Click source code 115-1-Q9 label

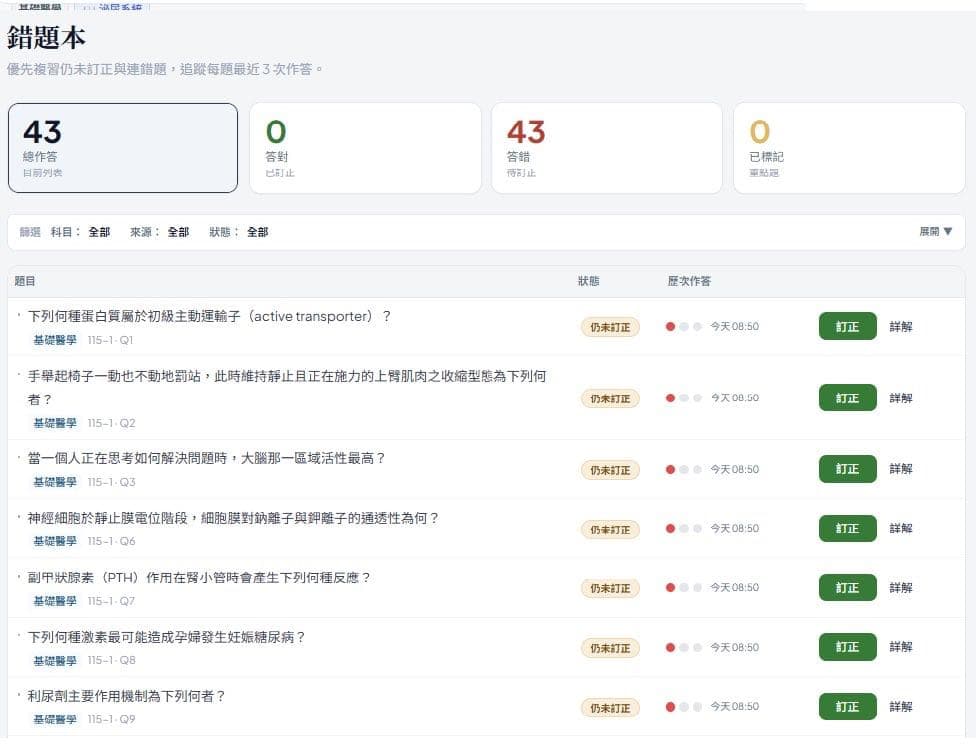coord(112,720)
